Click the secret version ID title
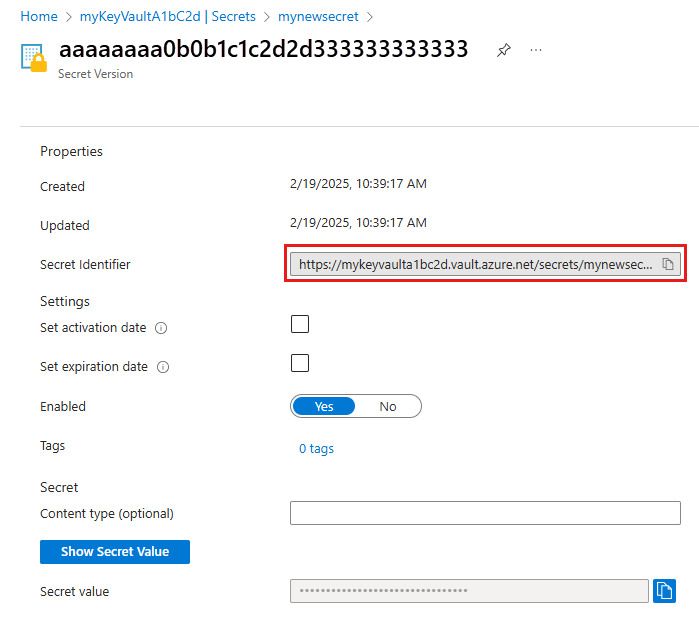Viewport: 699px width, 622px height. (263, 49)
